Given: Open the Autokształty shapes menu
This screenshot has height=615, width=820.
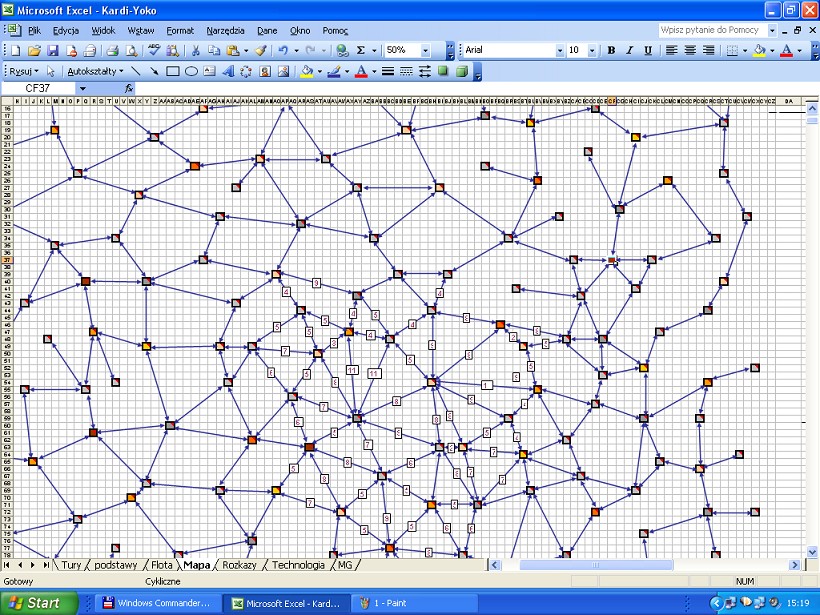Looking at the screenshot, I should (95, 71).
